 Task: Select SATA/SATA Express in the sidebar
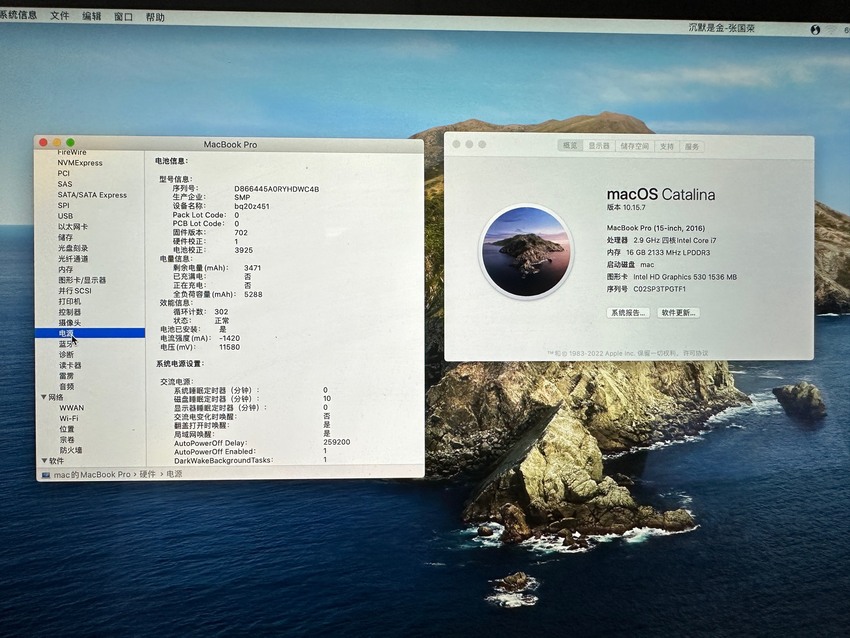pyautogui.click(x=92, y=195)
